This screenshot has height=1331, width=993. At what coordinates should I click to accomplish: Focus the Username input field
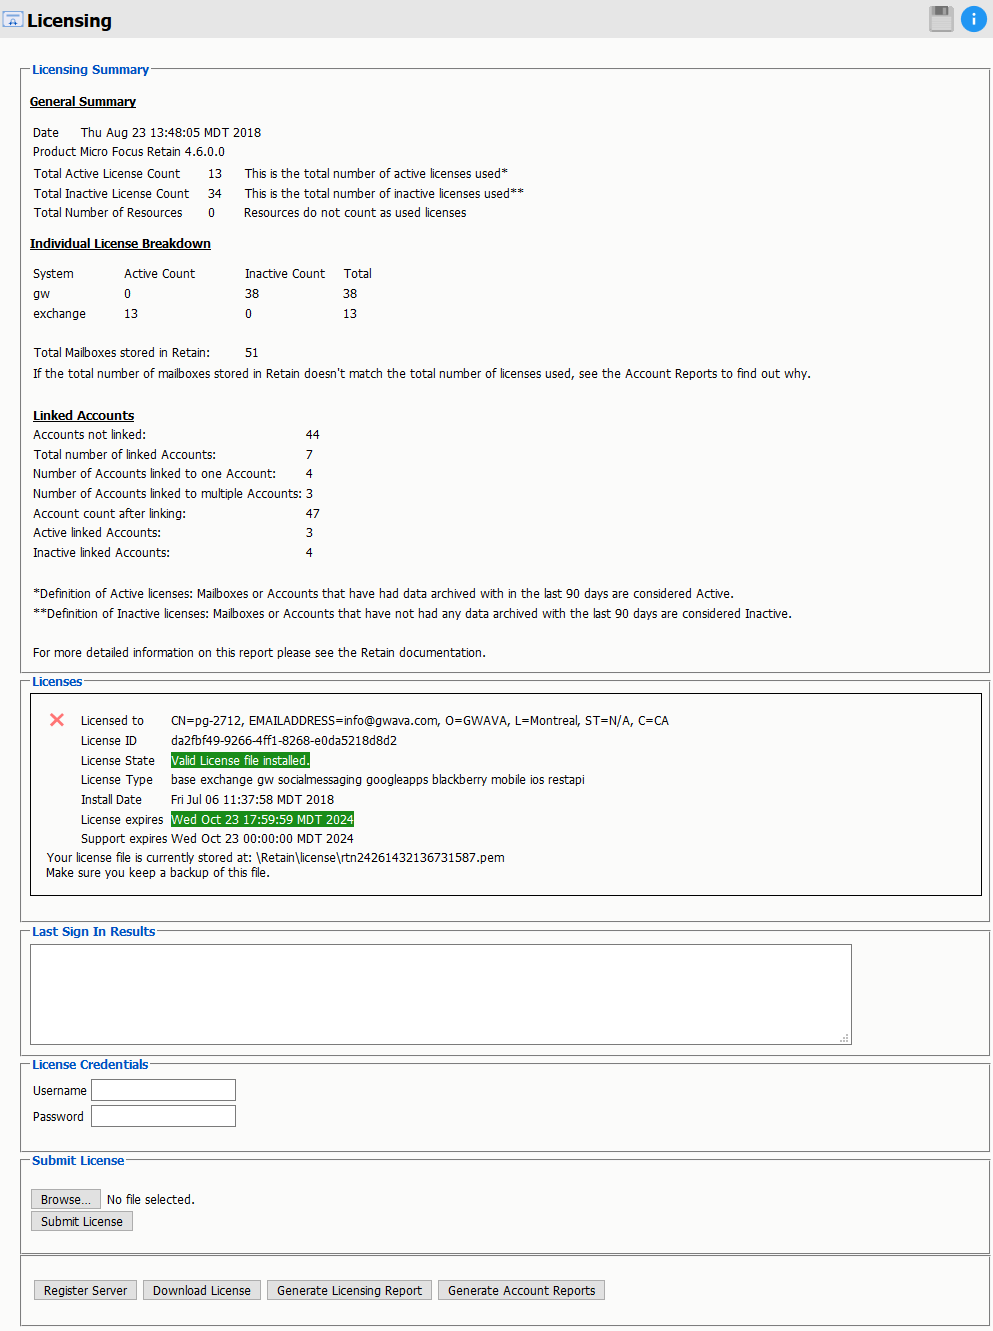pos(163,1090)
